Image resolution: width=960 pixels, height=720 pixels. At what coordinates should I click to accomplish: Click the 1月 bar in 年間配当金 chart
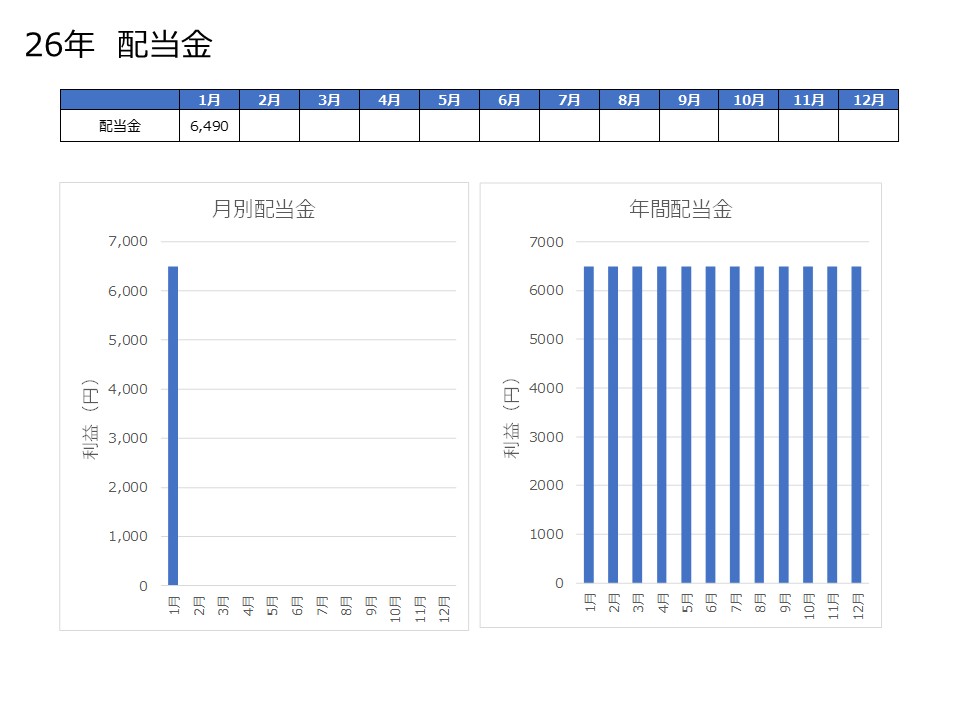click(589, 425)
